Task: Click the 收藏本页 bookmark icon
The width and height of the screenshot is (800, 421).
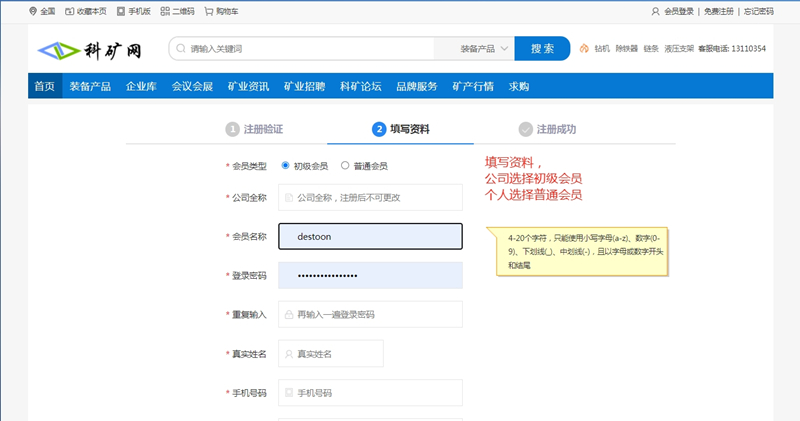Action: coord(69,11)
